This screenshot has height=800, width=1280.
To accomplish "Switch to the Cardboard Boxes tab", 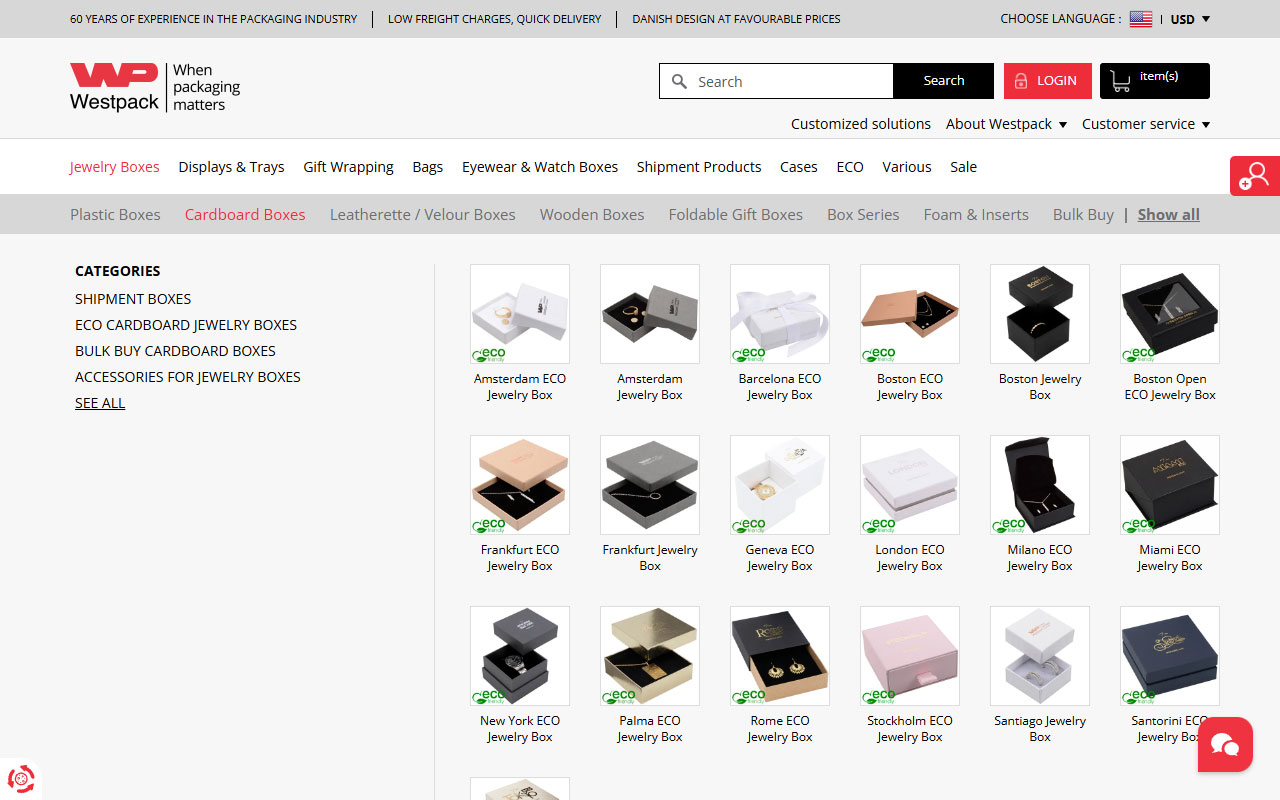I will click(244, 214).
